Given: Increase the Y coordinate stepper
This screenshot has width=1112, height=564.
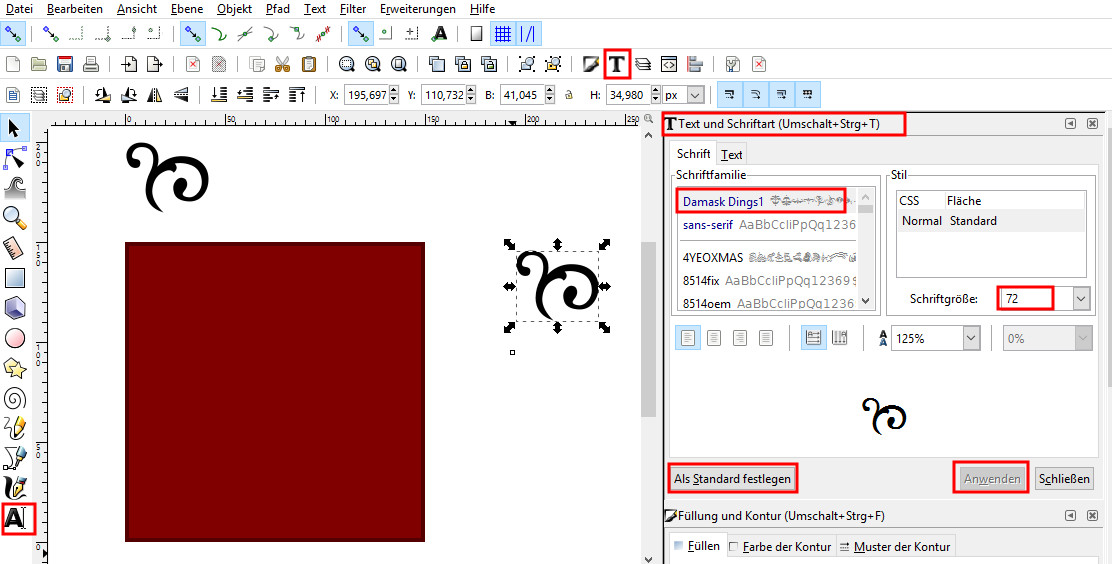Looking at the screenshot, I should coord(471,90).
